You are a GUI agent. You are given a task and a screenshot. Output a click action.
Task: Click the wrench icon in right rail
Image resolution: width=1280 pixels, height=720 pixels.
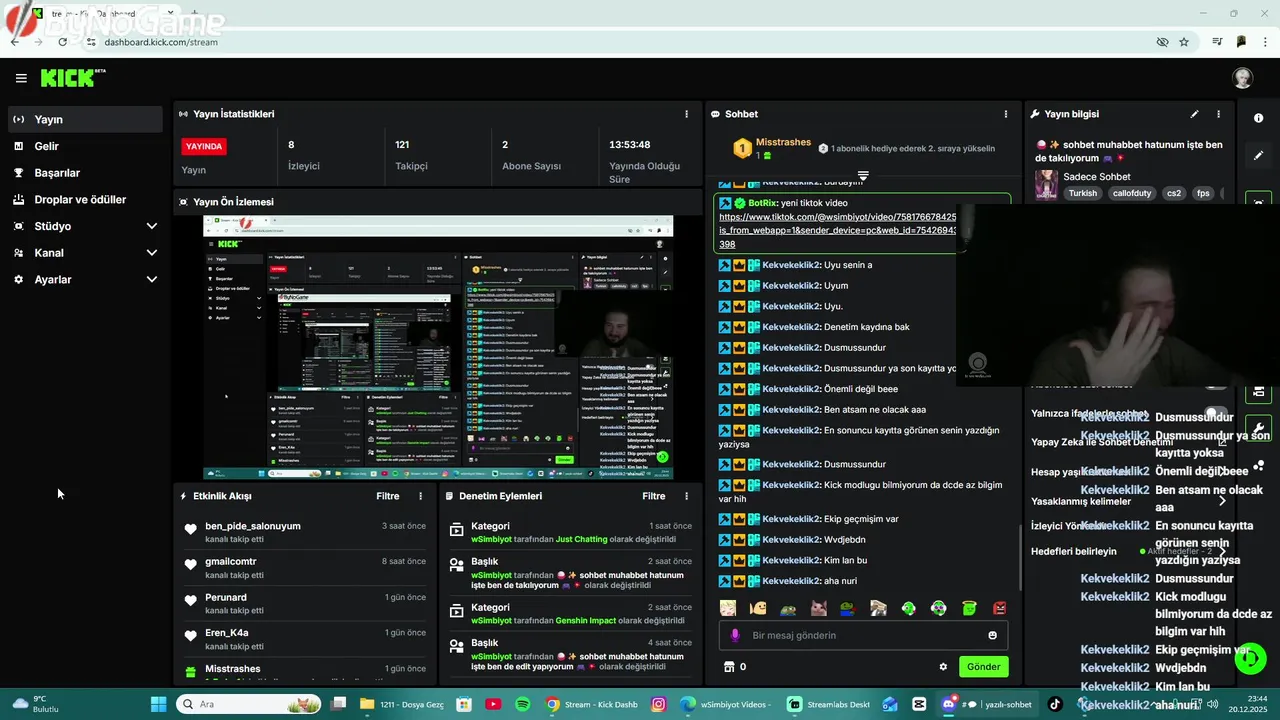pos(1258,428)
